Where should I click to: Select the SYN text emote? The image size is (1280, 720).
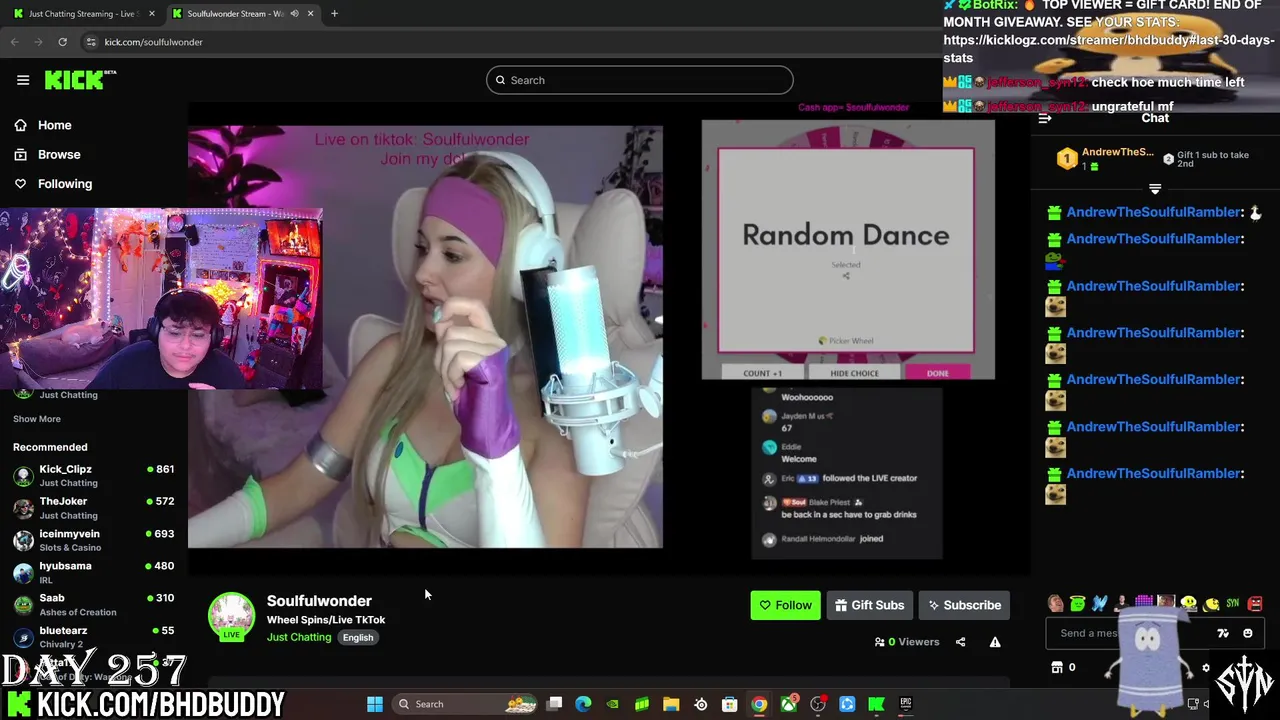[1233, 603]
